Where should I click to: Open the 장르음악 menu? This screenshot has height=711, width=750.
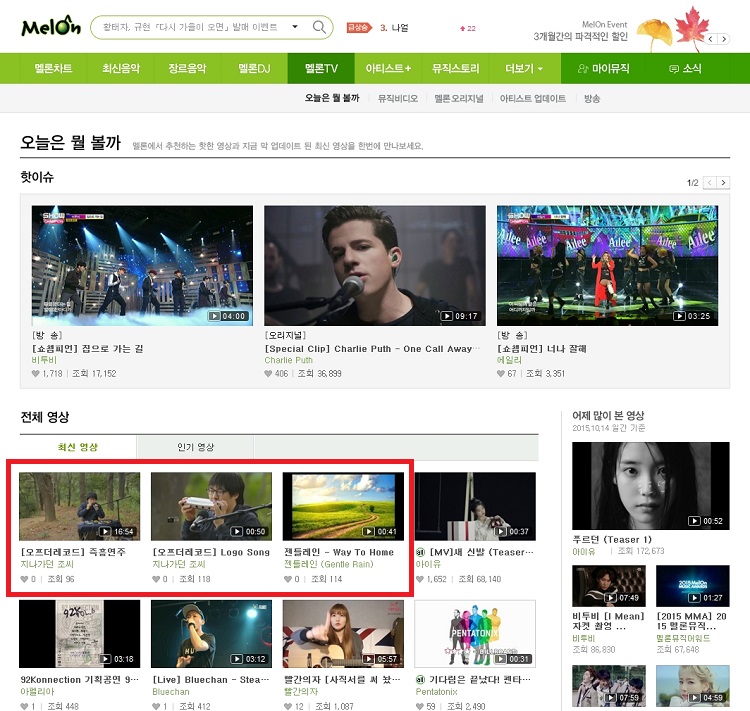187,68
